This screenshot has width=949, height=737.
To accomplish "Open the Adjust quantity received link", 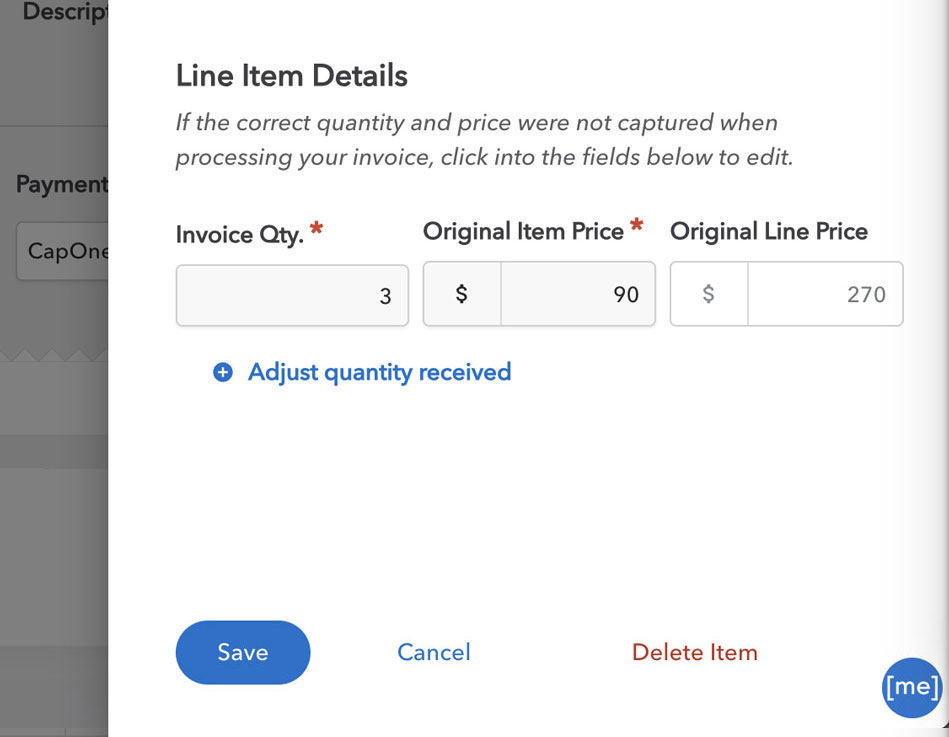I will (379, 372).
